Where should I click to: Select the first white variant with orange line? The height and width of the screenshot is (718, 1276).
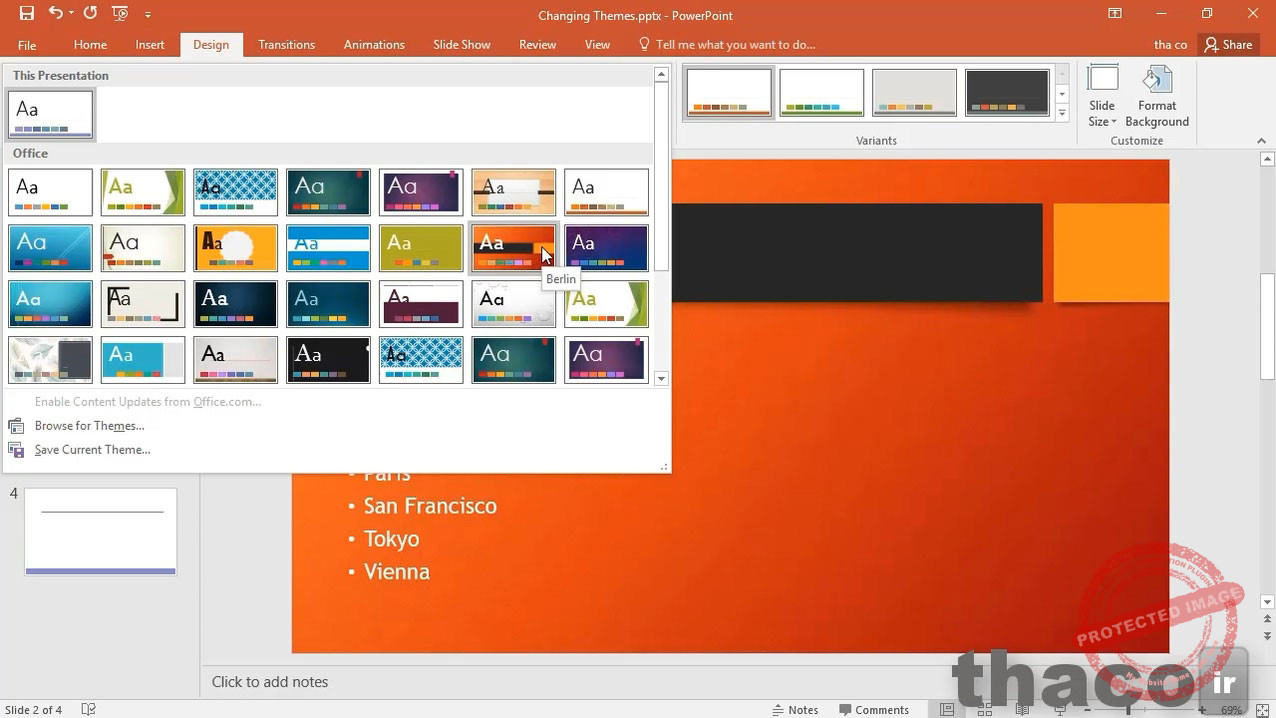(729, 92)
